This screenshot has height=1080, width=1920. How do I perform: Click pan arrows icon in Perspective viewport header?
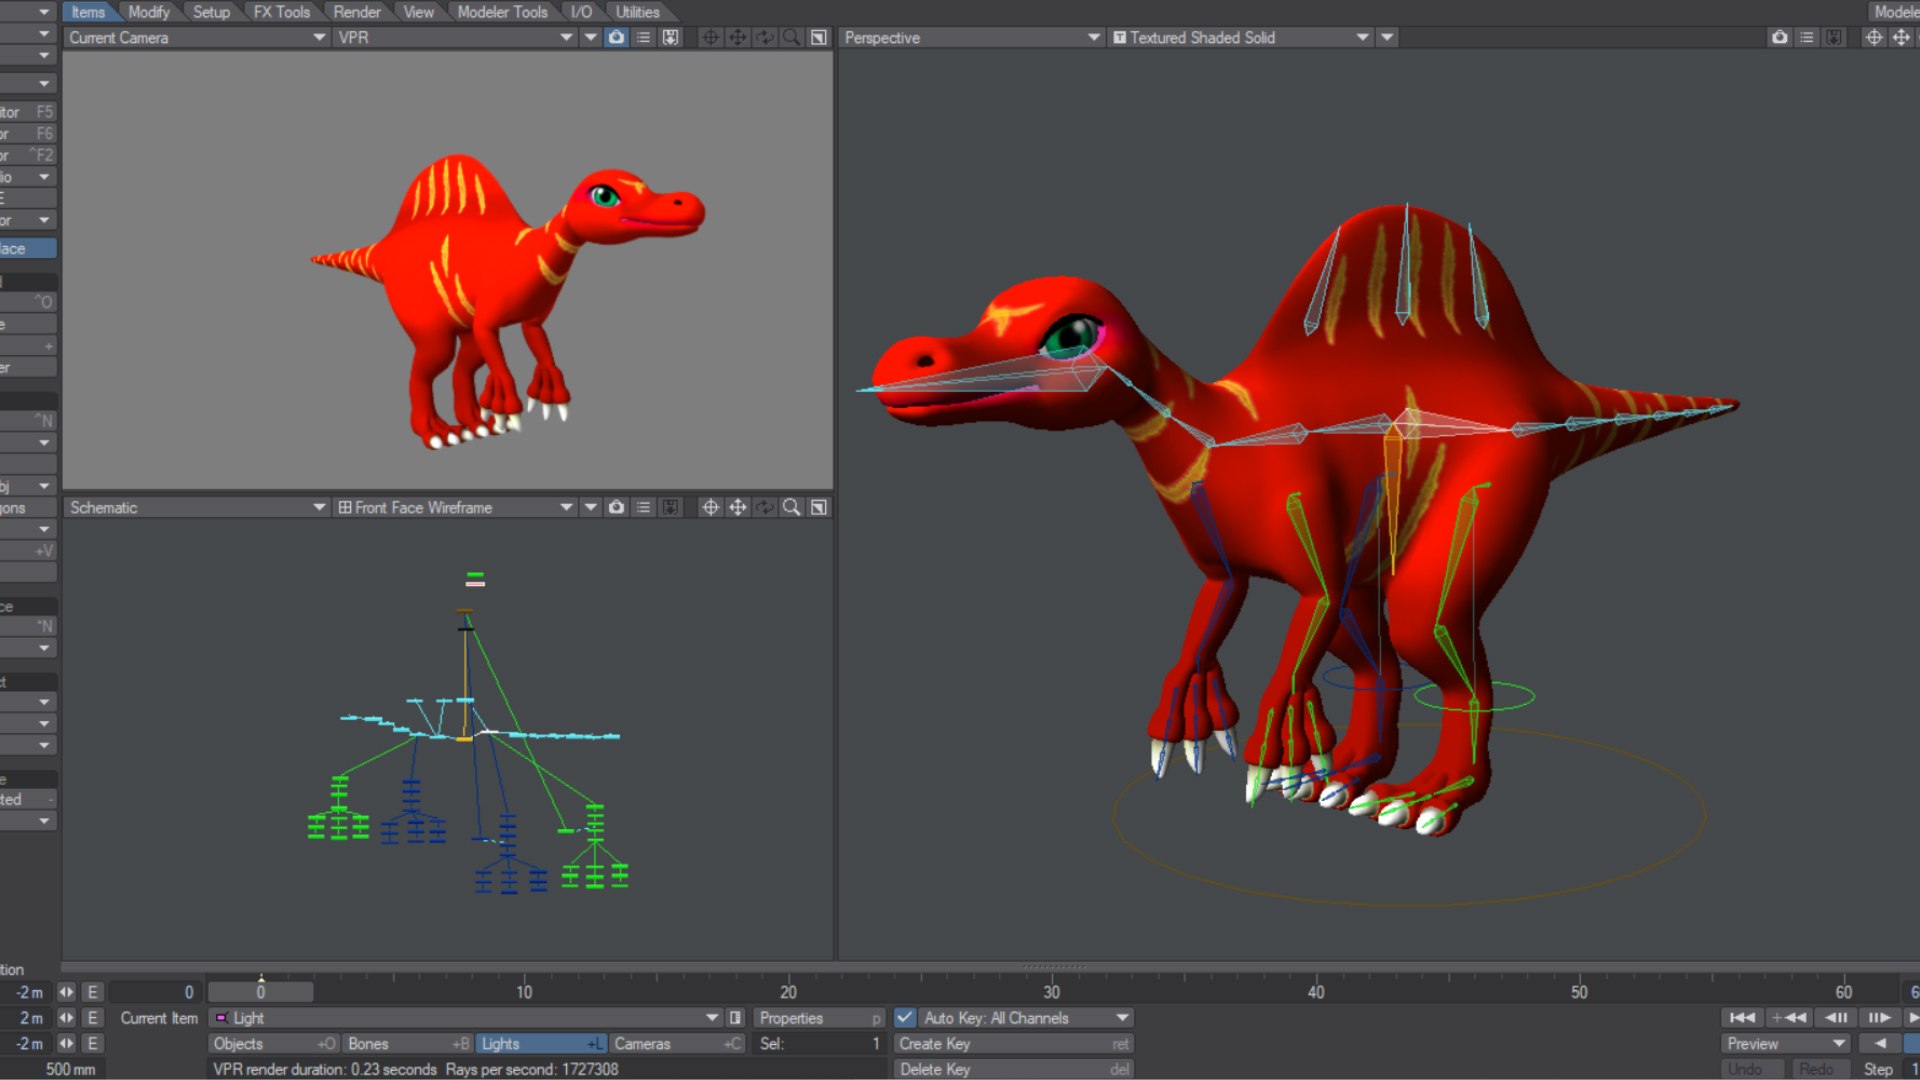coord(1901,37)
